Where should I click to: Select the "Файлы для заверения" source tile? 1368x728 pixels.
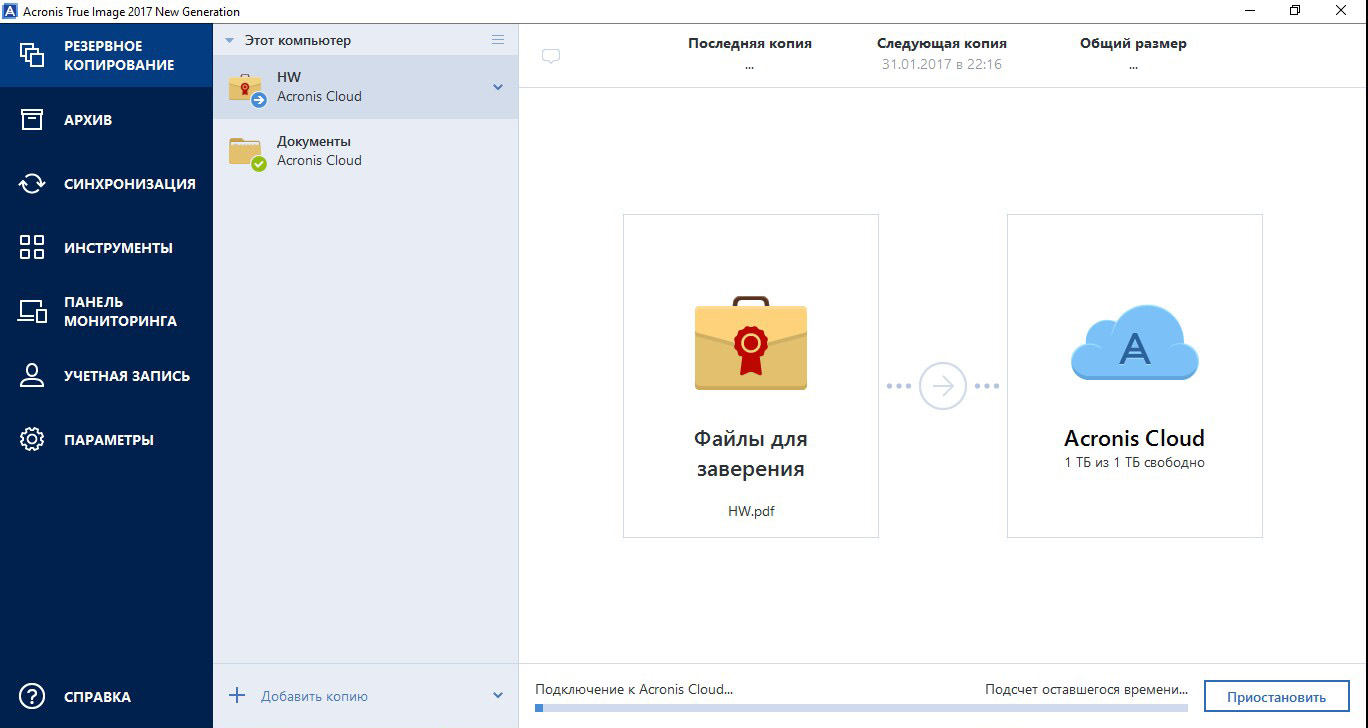click(x=751, y=376)
